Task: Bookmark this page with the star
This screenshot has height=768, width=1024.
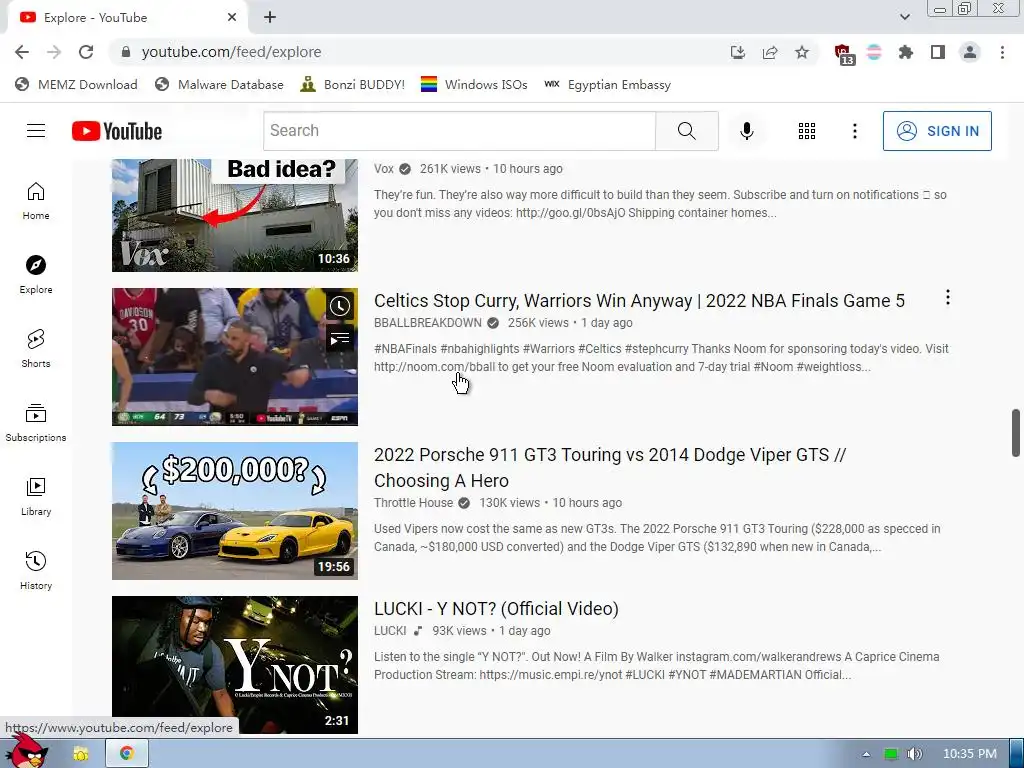Action: coord(802,52)
